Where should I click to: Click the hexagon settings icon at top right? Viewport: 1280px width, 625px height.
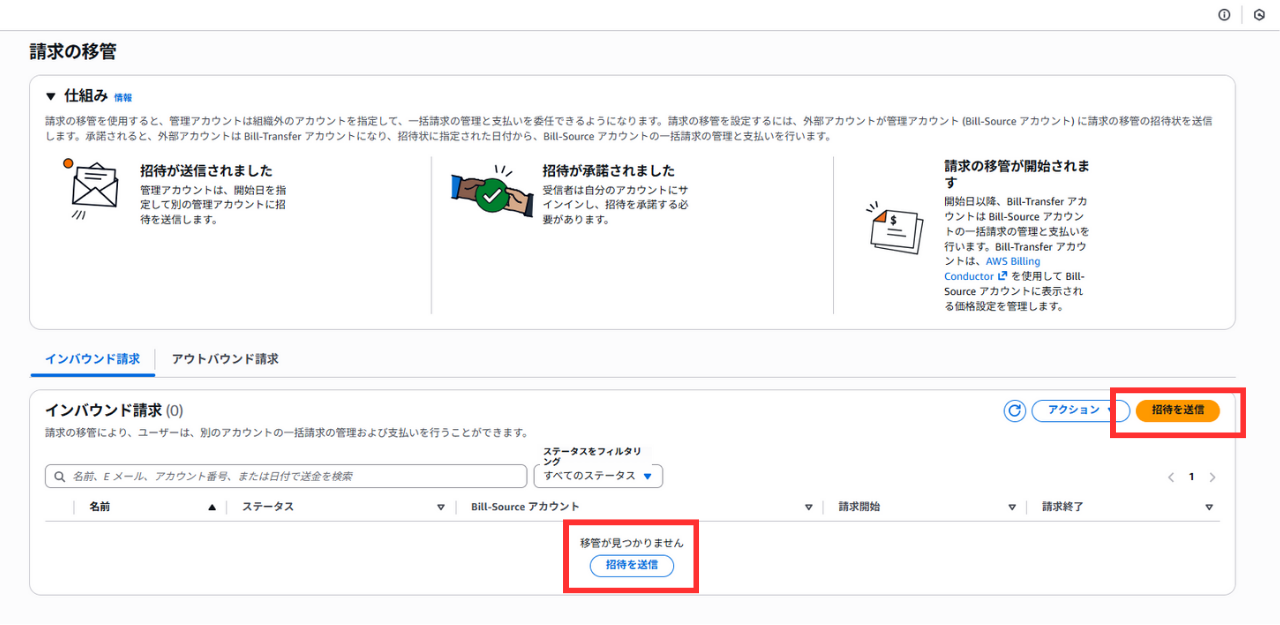pos(1259,15)
